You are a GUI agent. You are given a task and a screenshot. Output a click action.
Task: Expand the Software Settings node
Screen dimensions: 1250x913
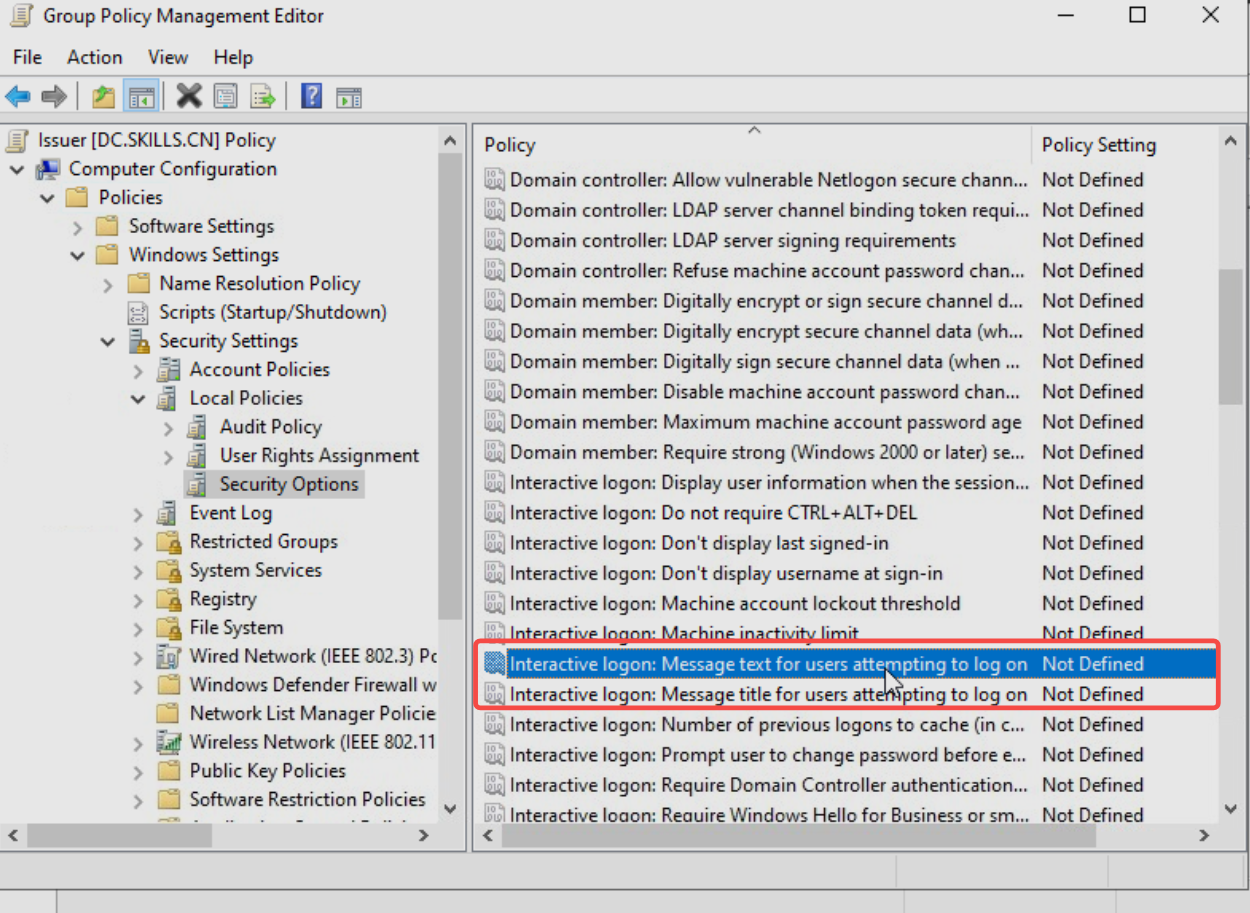pyautogui.click(x=78, y=227)
